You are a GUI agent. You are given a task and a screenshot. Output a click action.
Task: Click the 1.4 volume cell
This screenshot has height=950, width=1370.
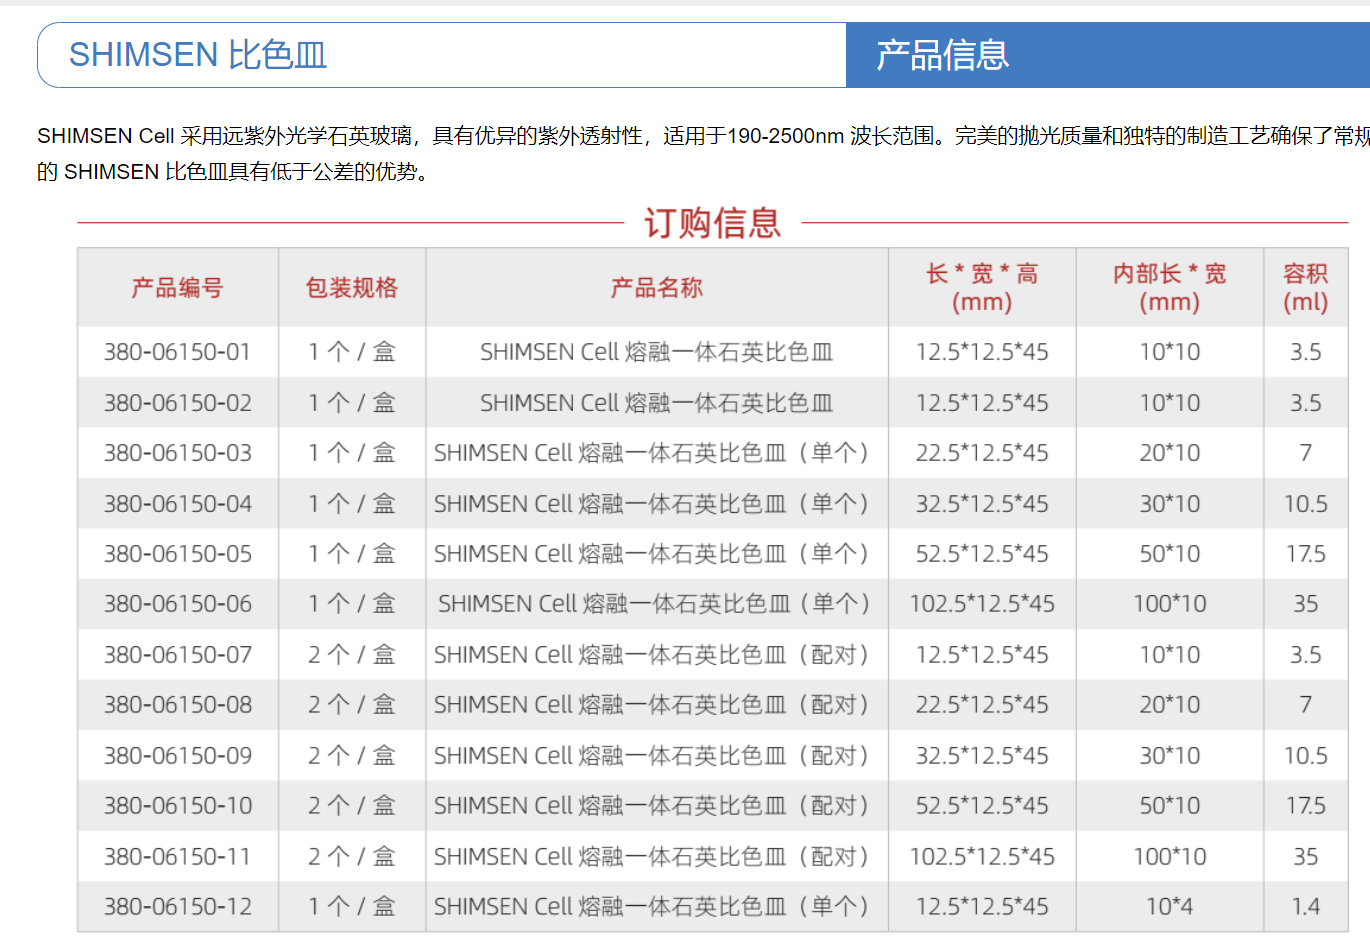(1305, 907)
